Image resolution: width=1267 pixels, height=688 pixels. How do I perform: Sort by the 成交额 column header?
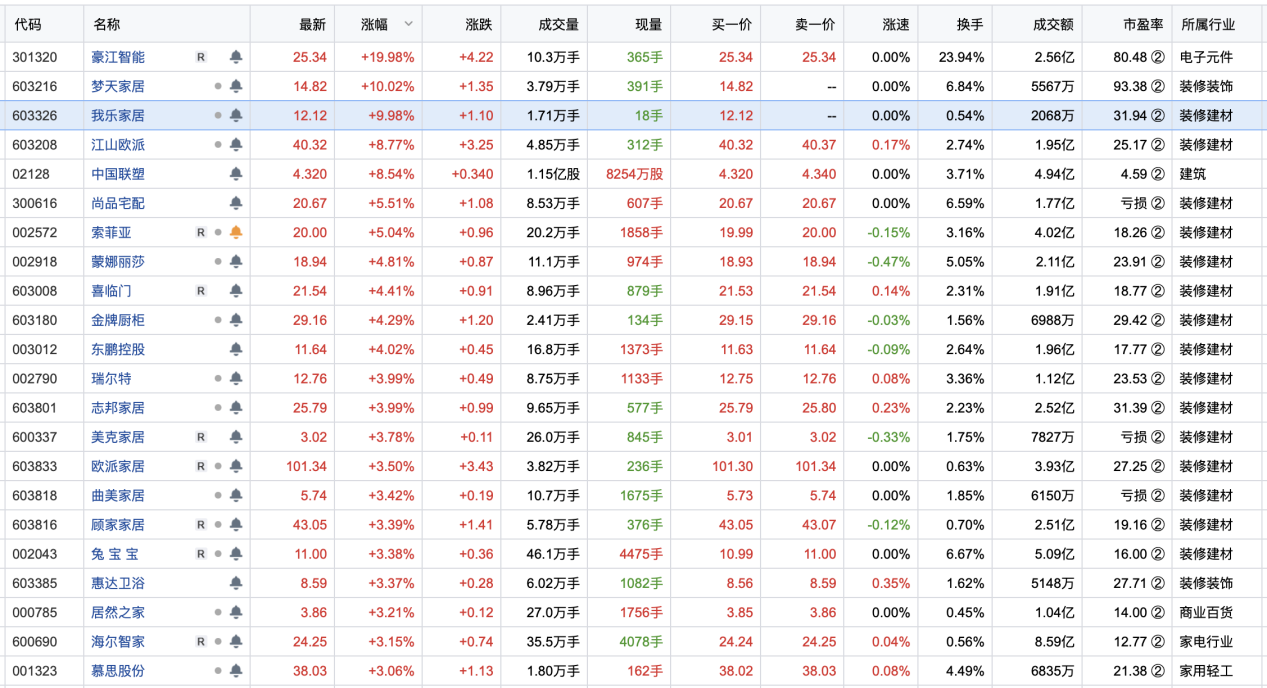pos(1054,23)
